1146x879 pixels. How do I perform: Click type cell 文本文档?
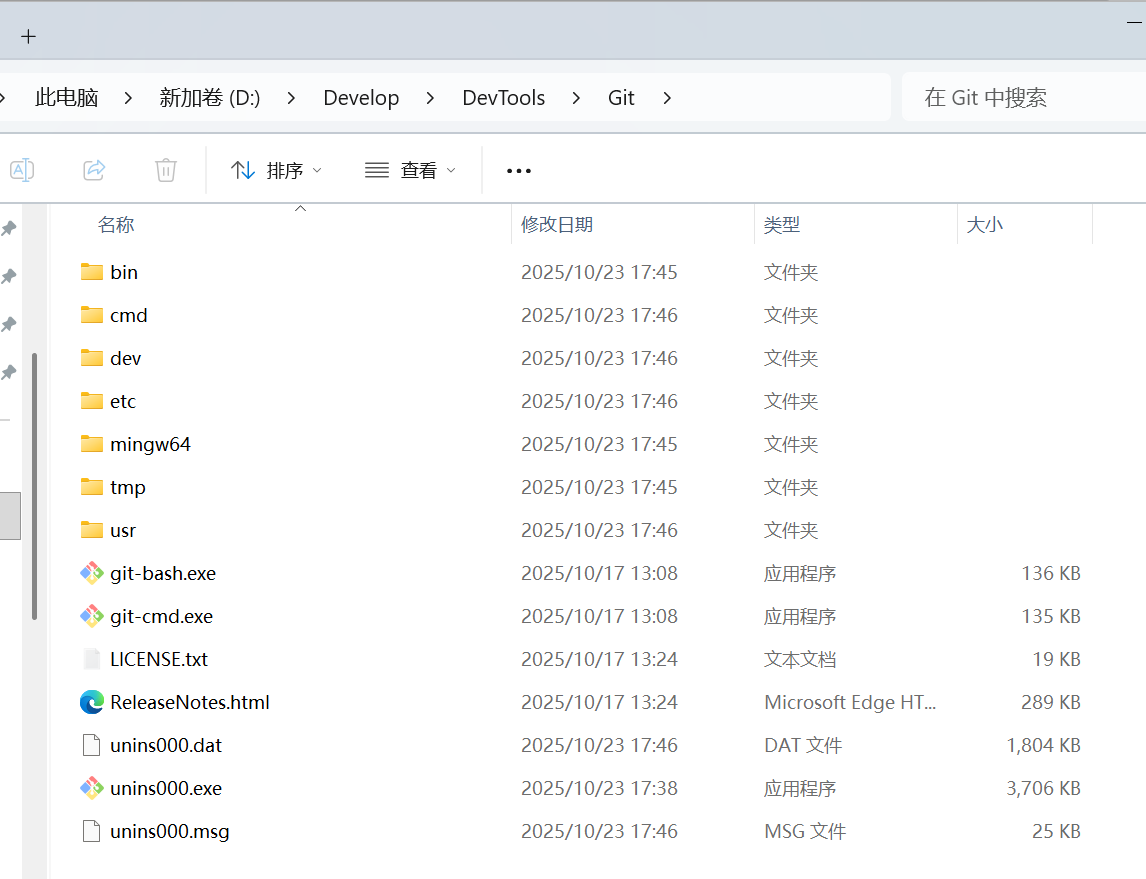click(x=800, y=659)
